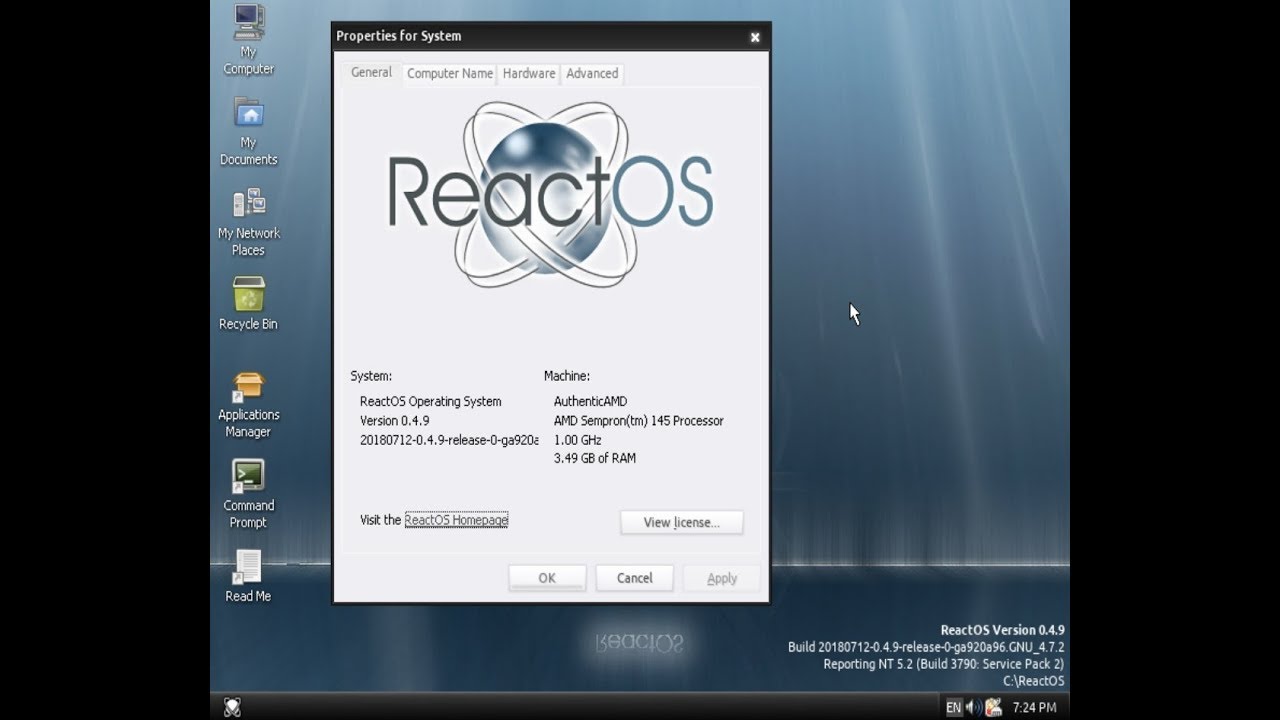Image resolution: width=1280 pixels, height=720 pixels.
Task: Confirm with the OK button
Action: (547, 578)
